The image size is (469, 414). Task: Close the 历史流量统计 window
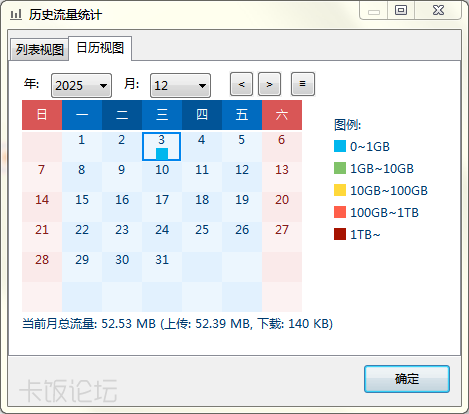(438, 10)
